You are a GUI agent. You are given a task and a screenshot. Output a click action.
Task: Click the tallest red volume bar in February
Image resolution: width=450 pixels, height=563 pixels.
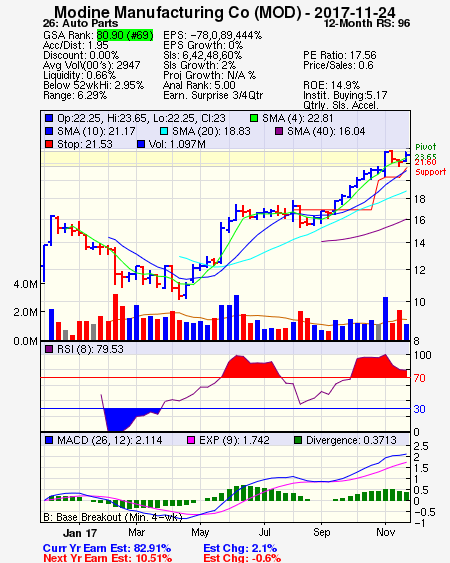tap(115, 317)
